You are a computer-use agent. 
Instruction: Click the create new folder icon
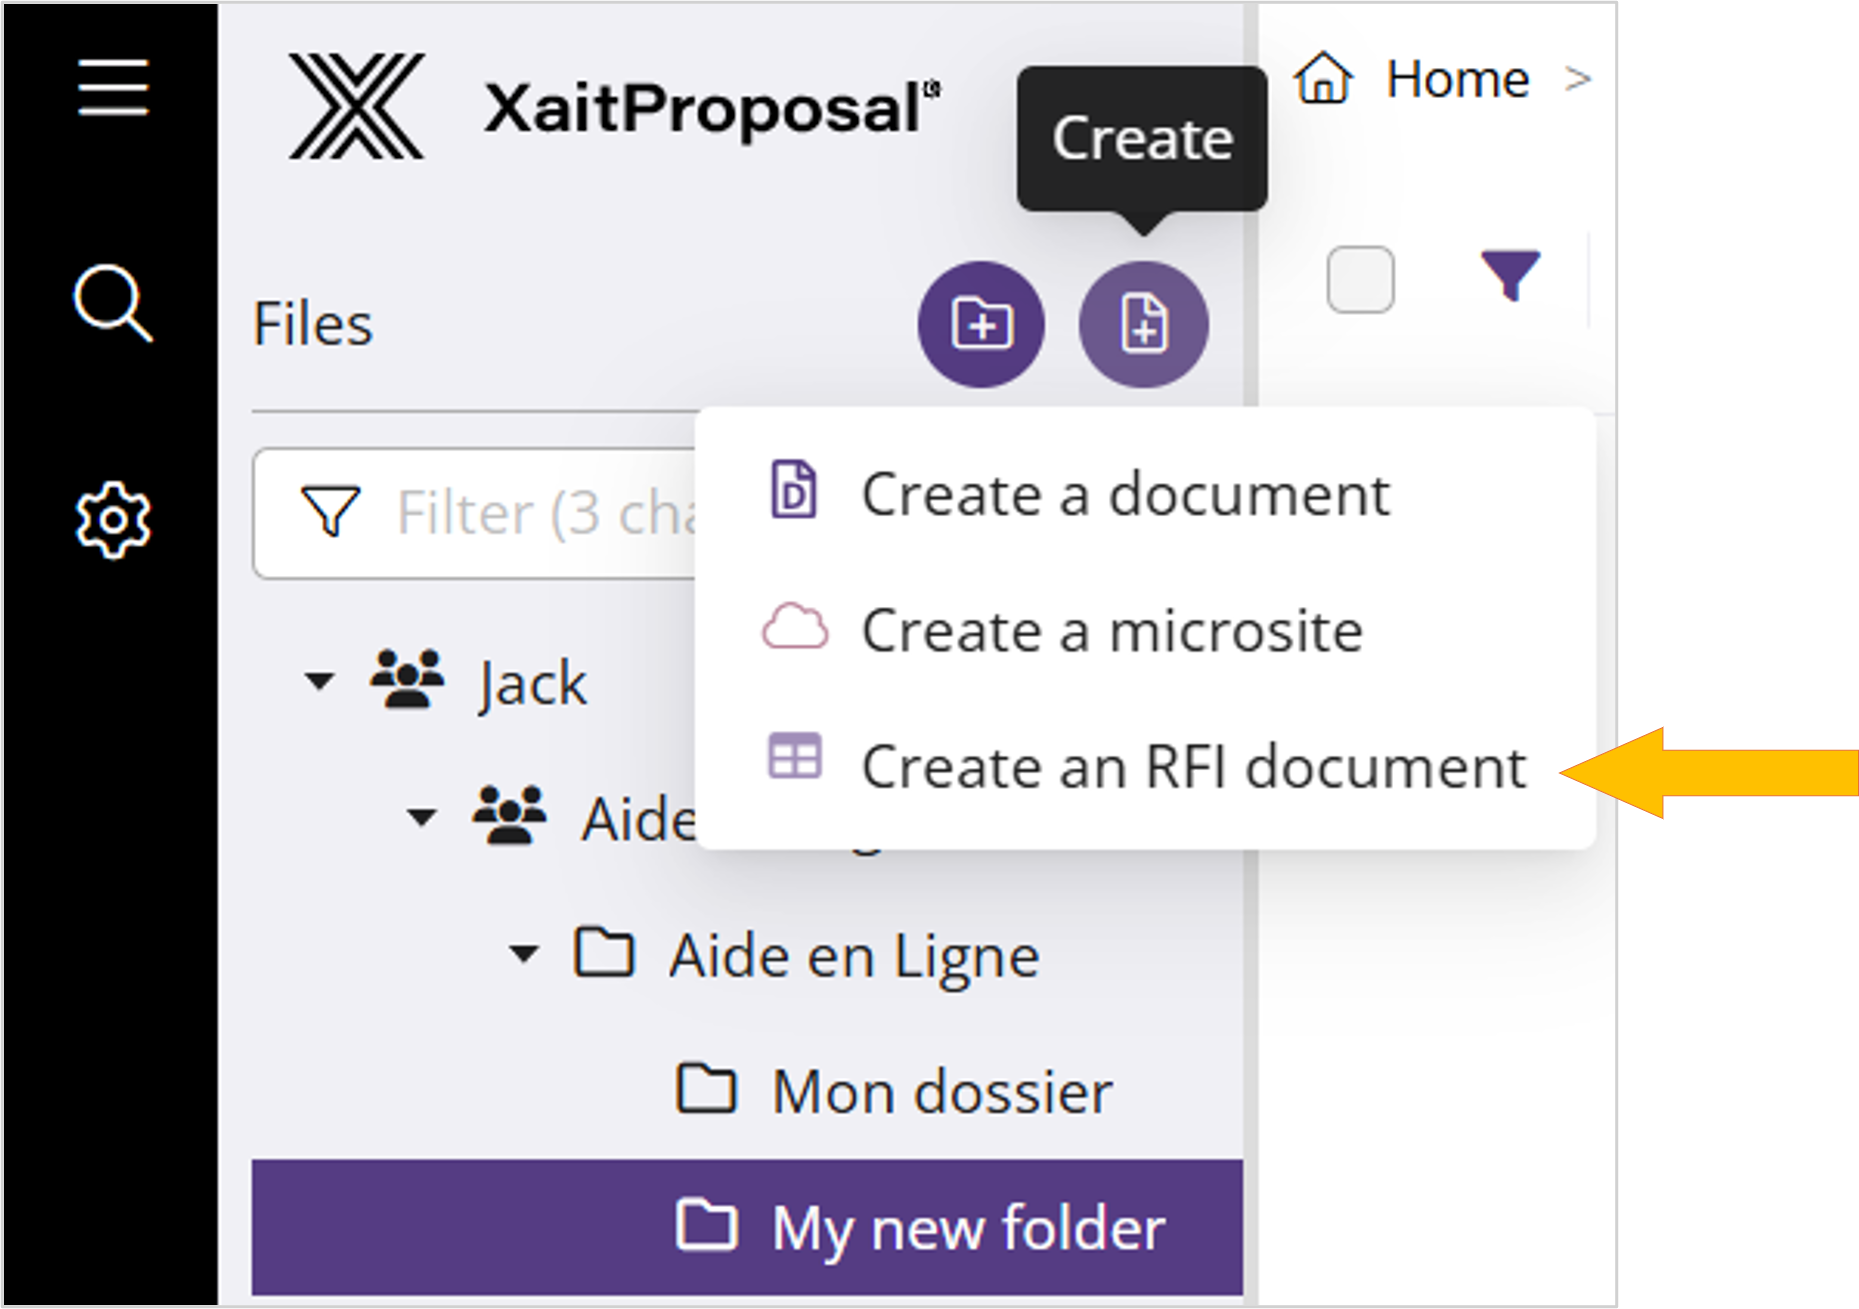pyautogui.click(x=981, y=324)
